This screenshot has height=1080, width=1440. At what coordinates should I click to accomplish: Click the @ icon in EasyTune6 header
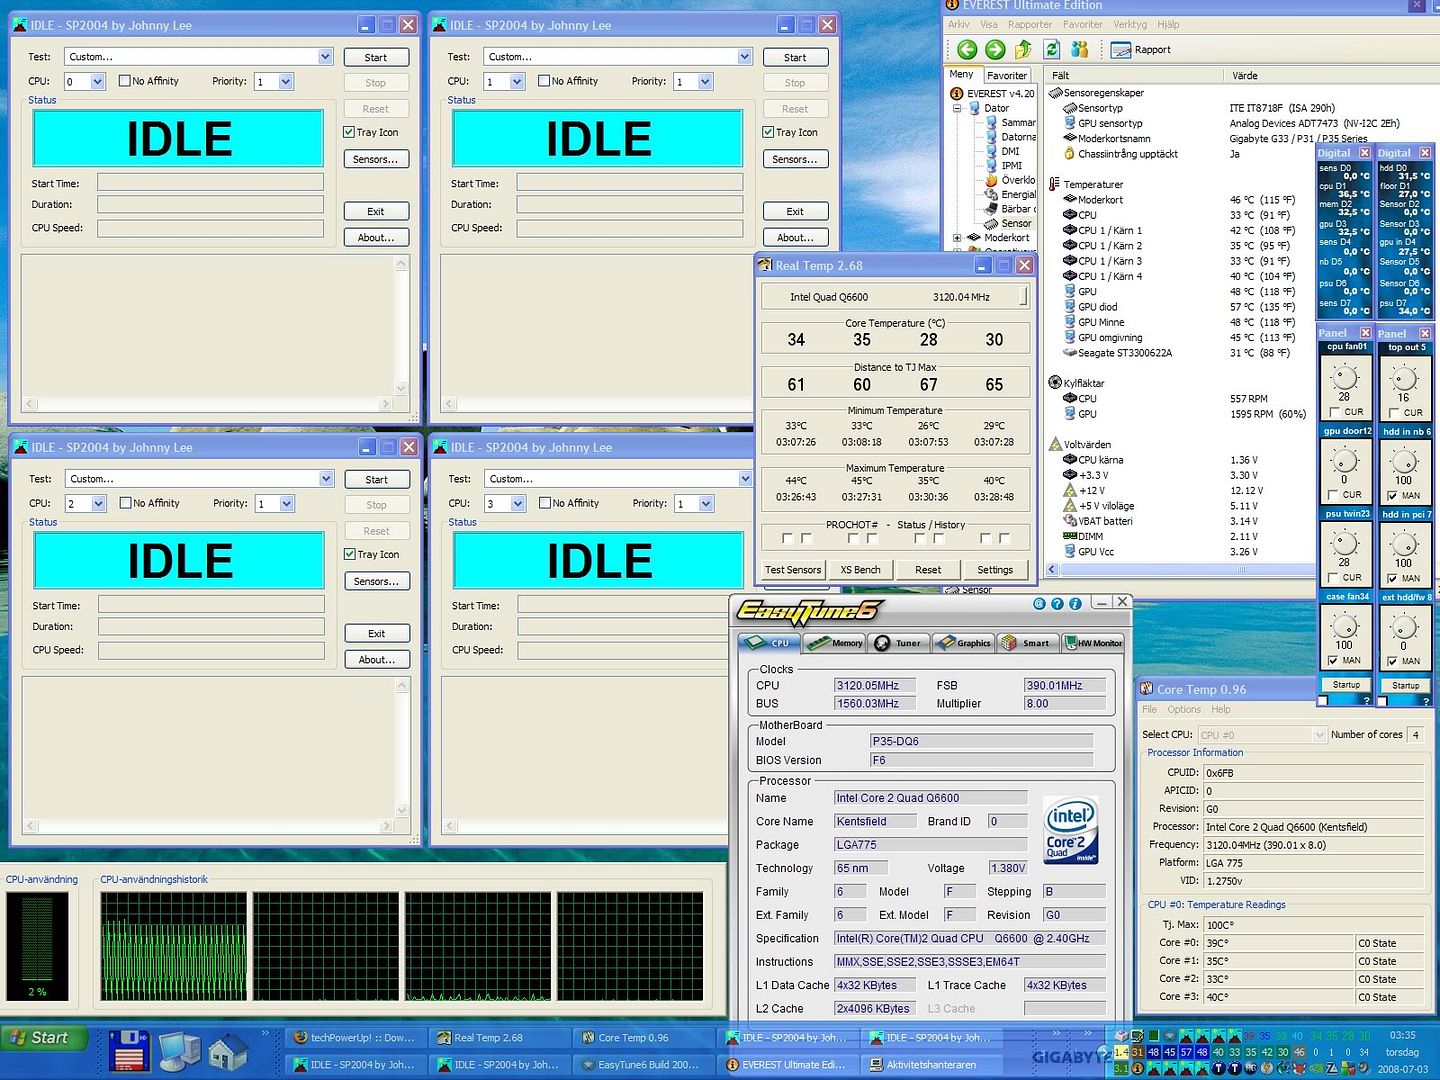click(x=1039, y=603)
